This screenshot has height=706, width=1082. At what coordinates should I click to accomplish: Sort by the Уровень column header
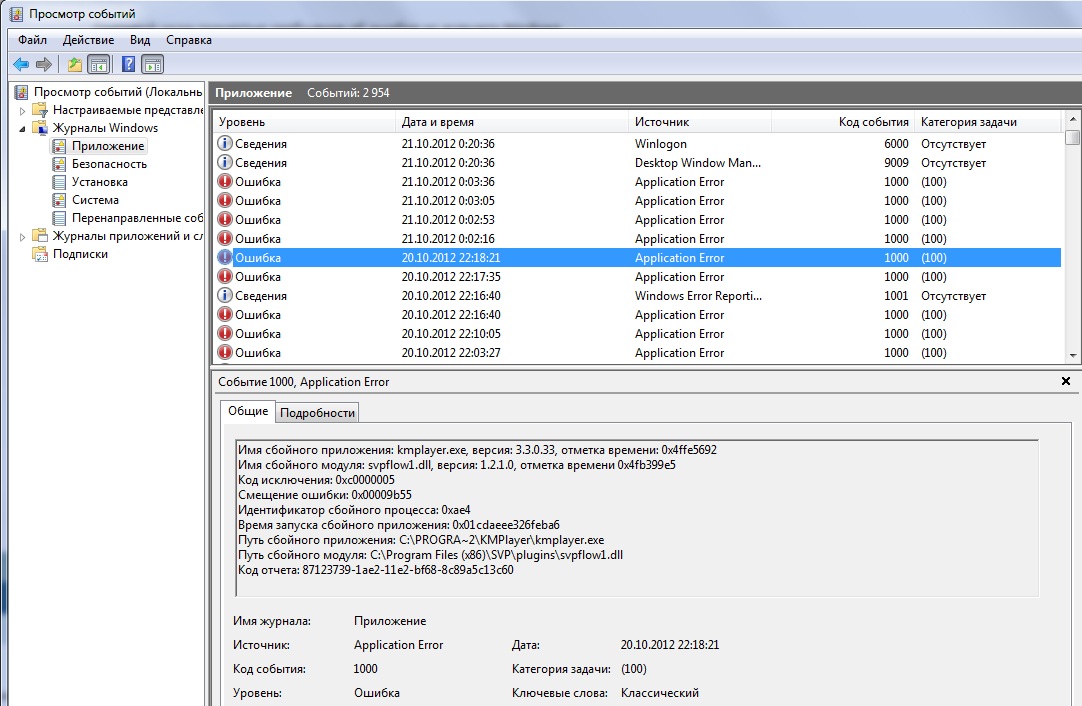click(304, 122)
